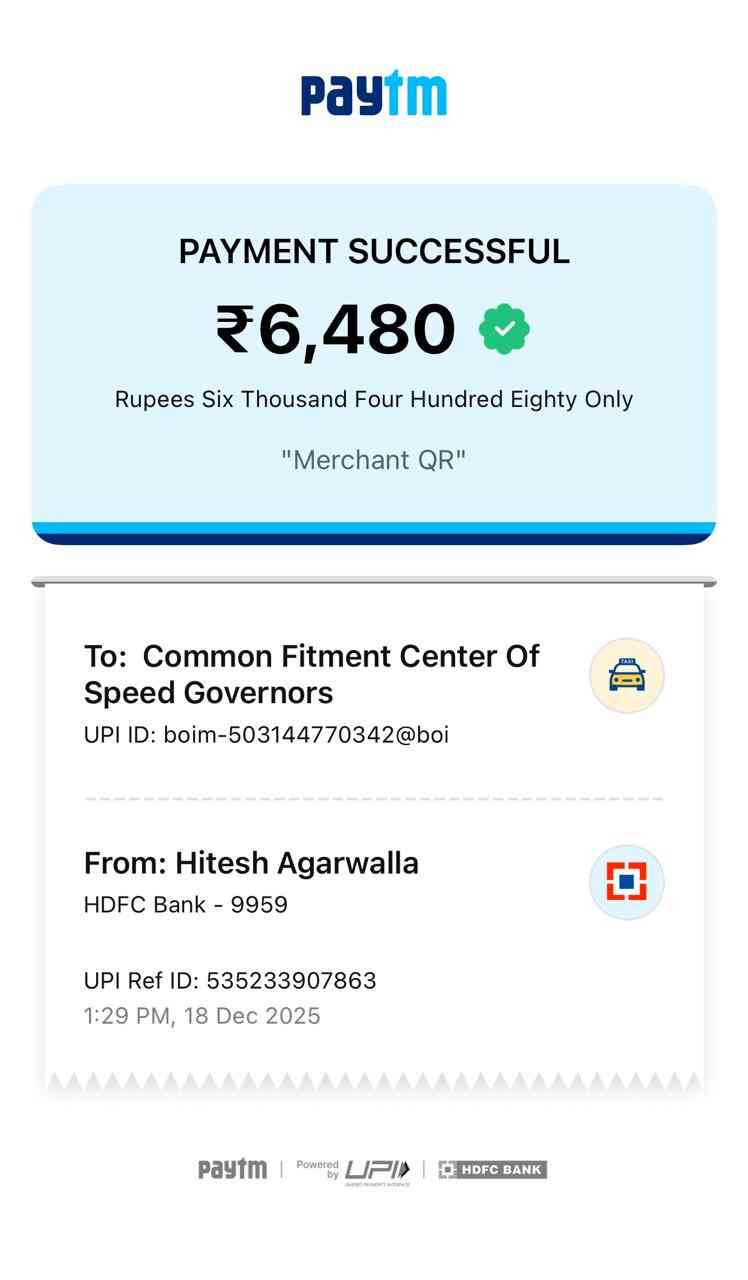
Task: Click the payee UPI ID boim-503144770342@boi
Action: point(266,735)
